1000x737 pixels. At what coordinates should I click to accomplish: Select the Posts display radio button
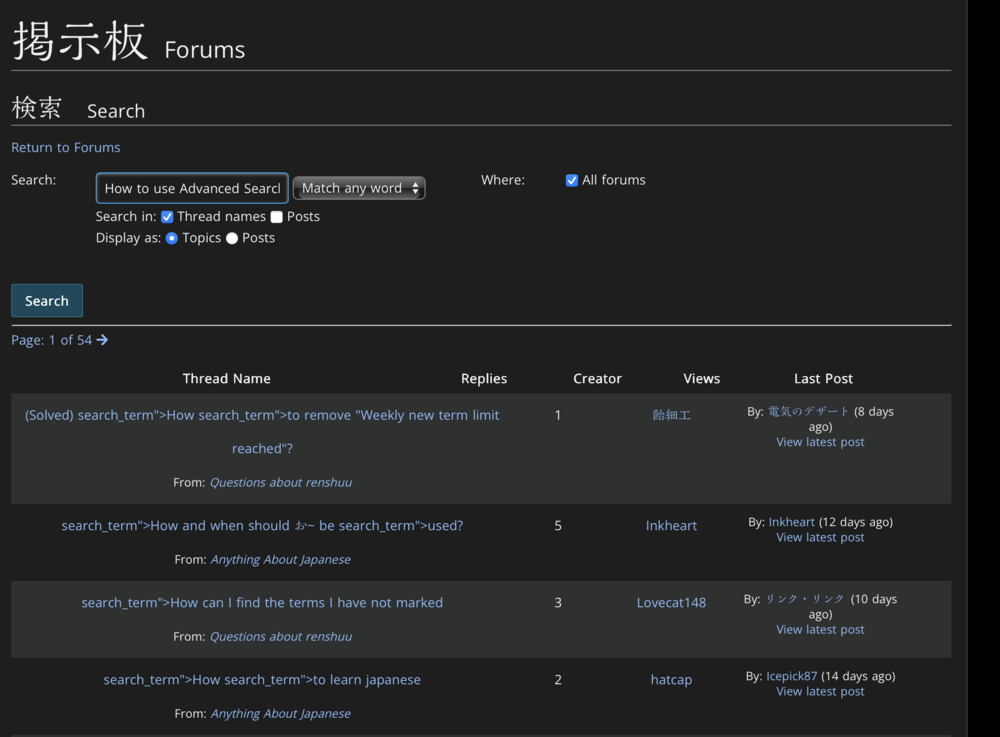click(x=232, y=238)
